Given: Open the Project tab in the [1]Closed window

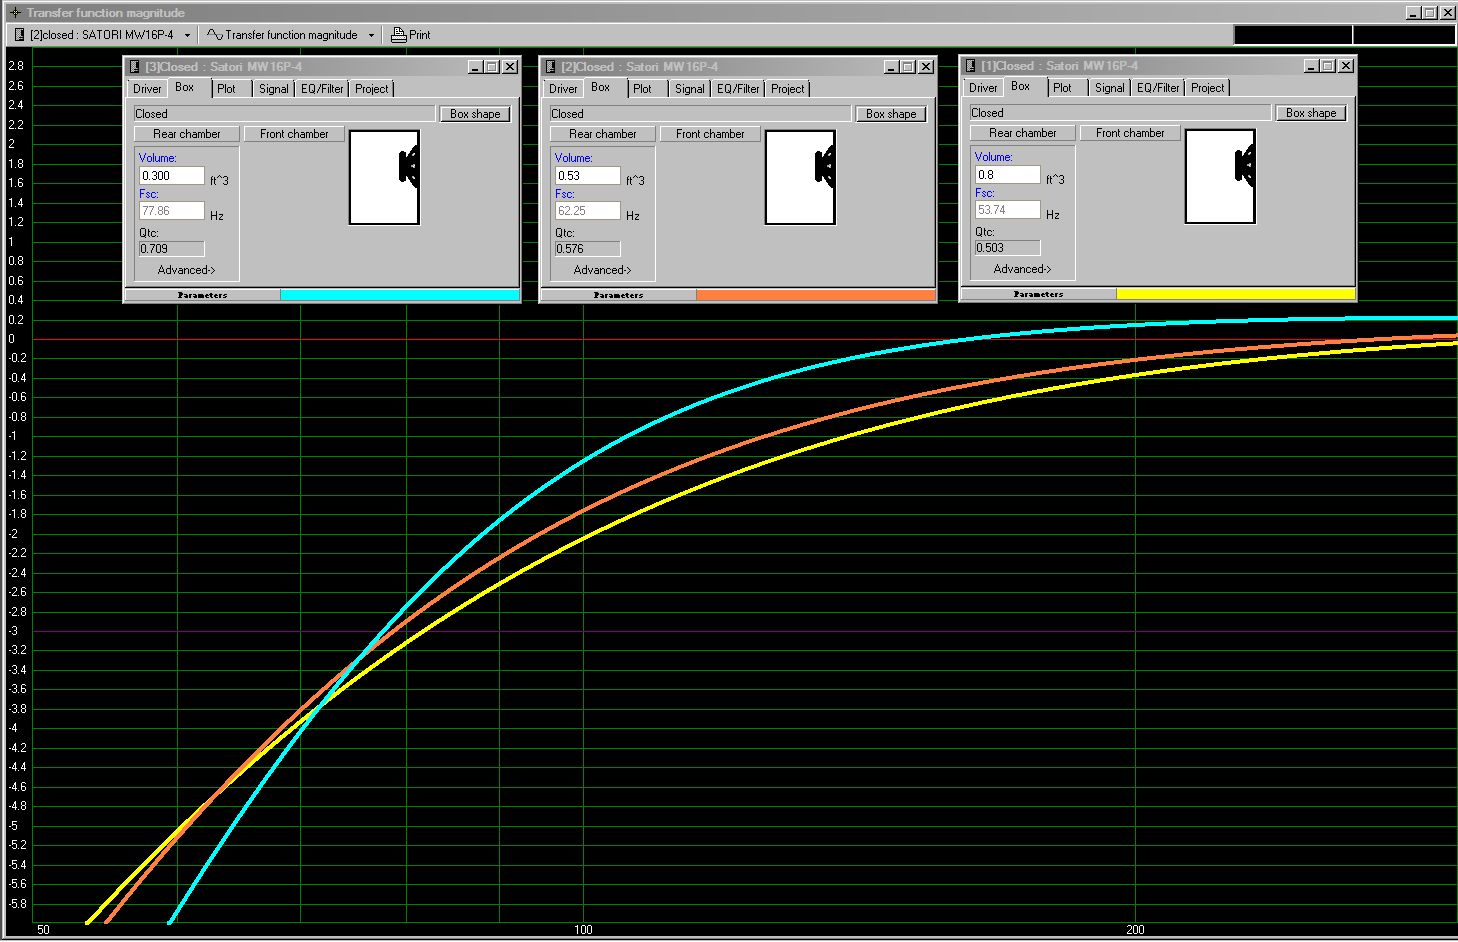Looking at the screenshot, I should [1208, 88].
